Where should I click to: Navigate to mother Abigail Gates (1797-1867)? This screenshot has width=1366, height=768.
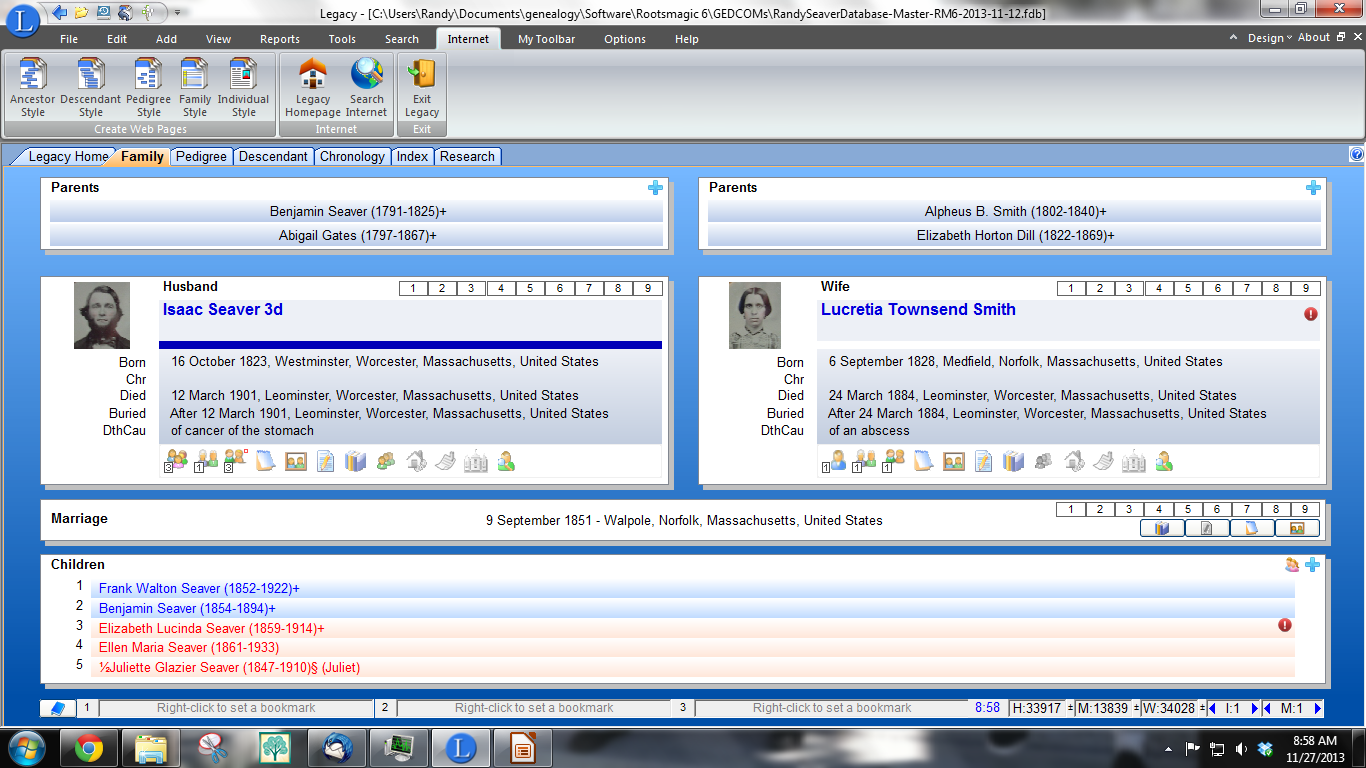pos(357,236)
